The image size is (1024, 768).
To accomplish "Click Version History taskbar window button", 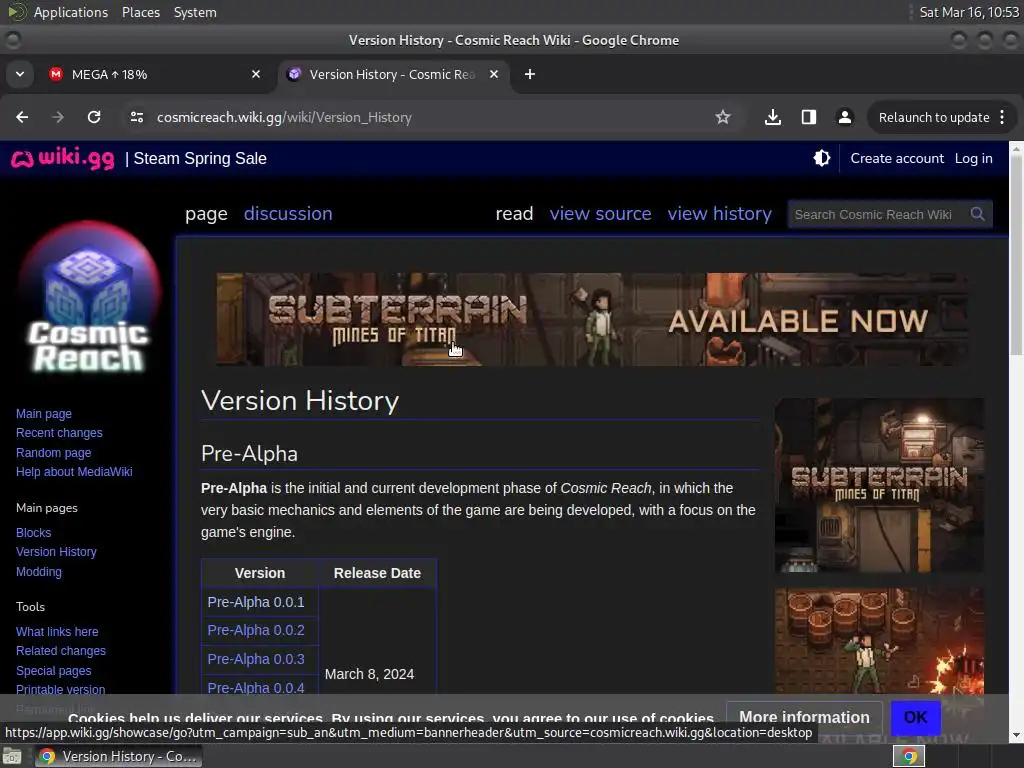I will pos(118,756).
